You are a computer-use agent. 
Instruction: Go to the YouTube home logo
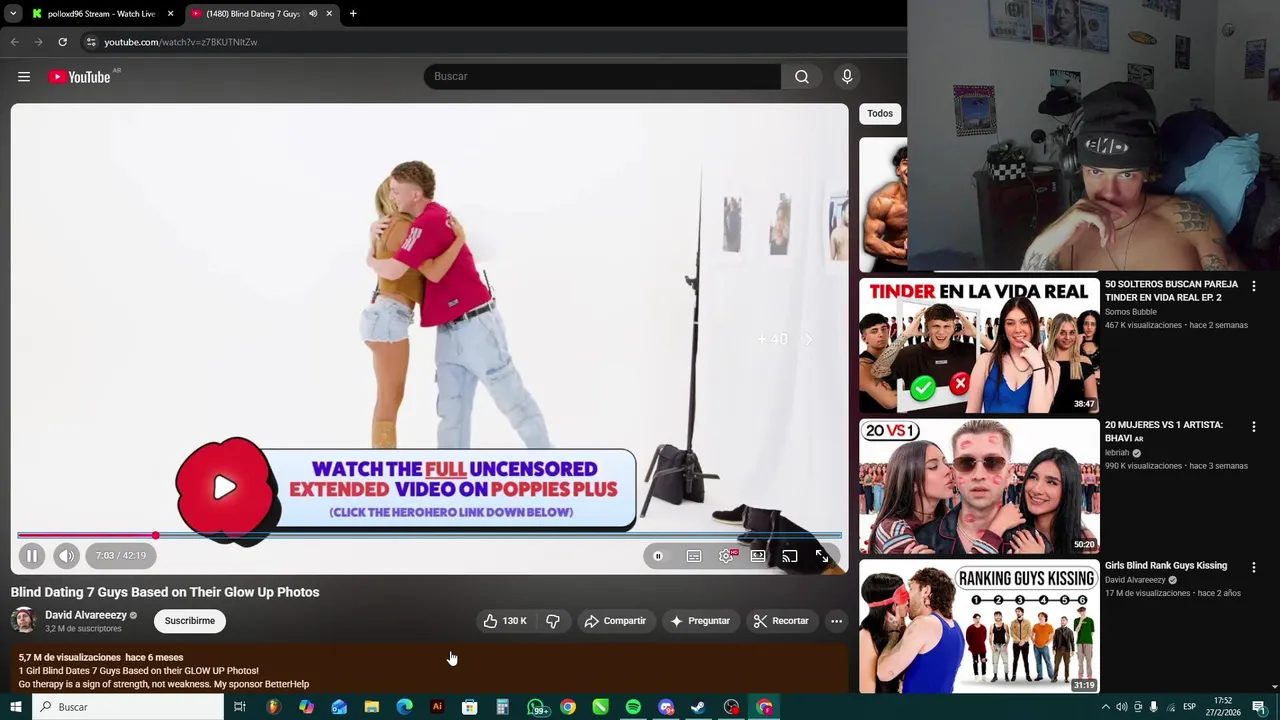coord(79,77)
